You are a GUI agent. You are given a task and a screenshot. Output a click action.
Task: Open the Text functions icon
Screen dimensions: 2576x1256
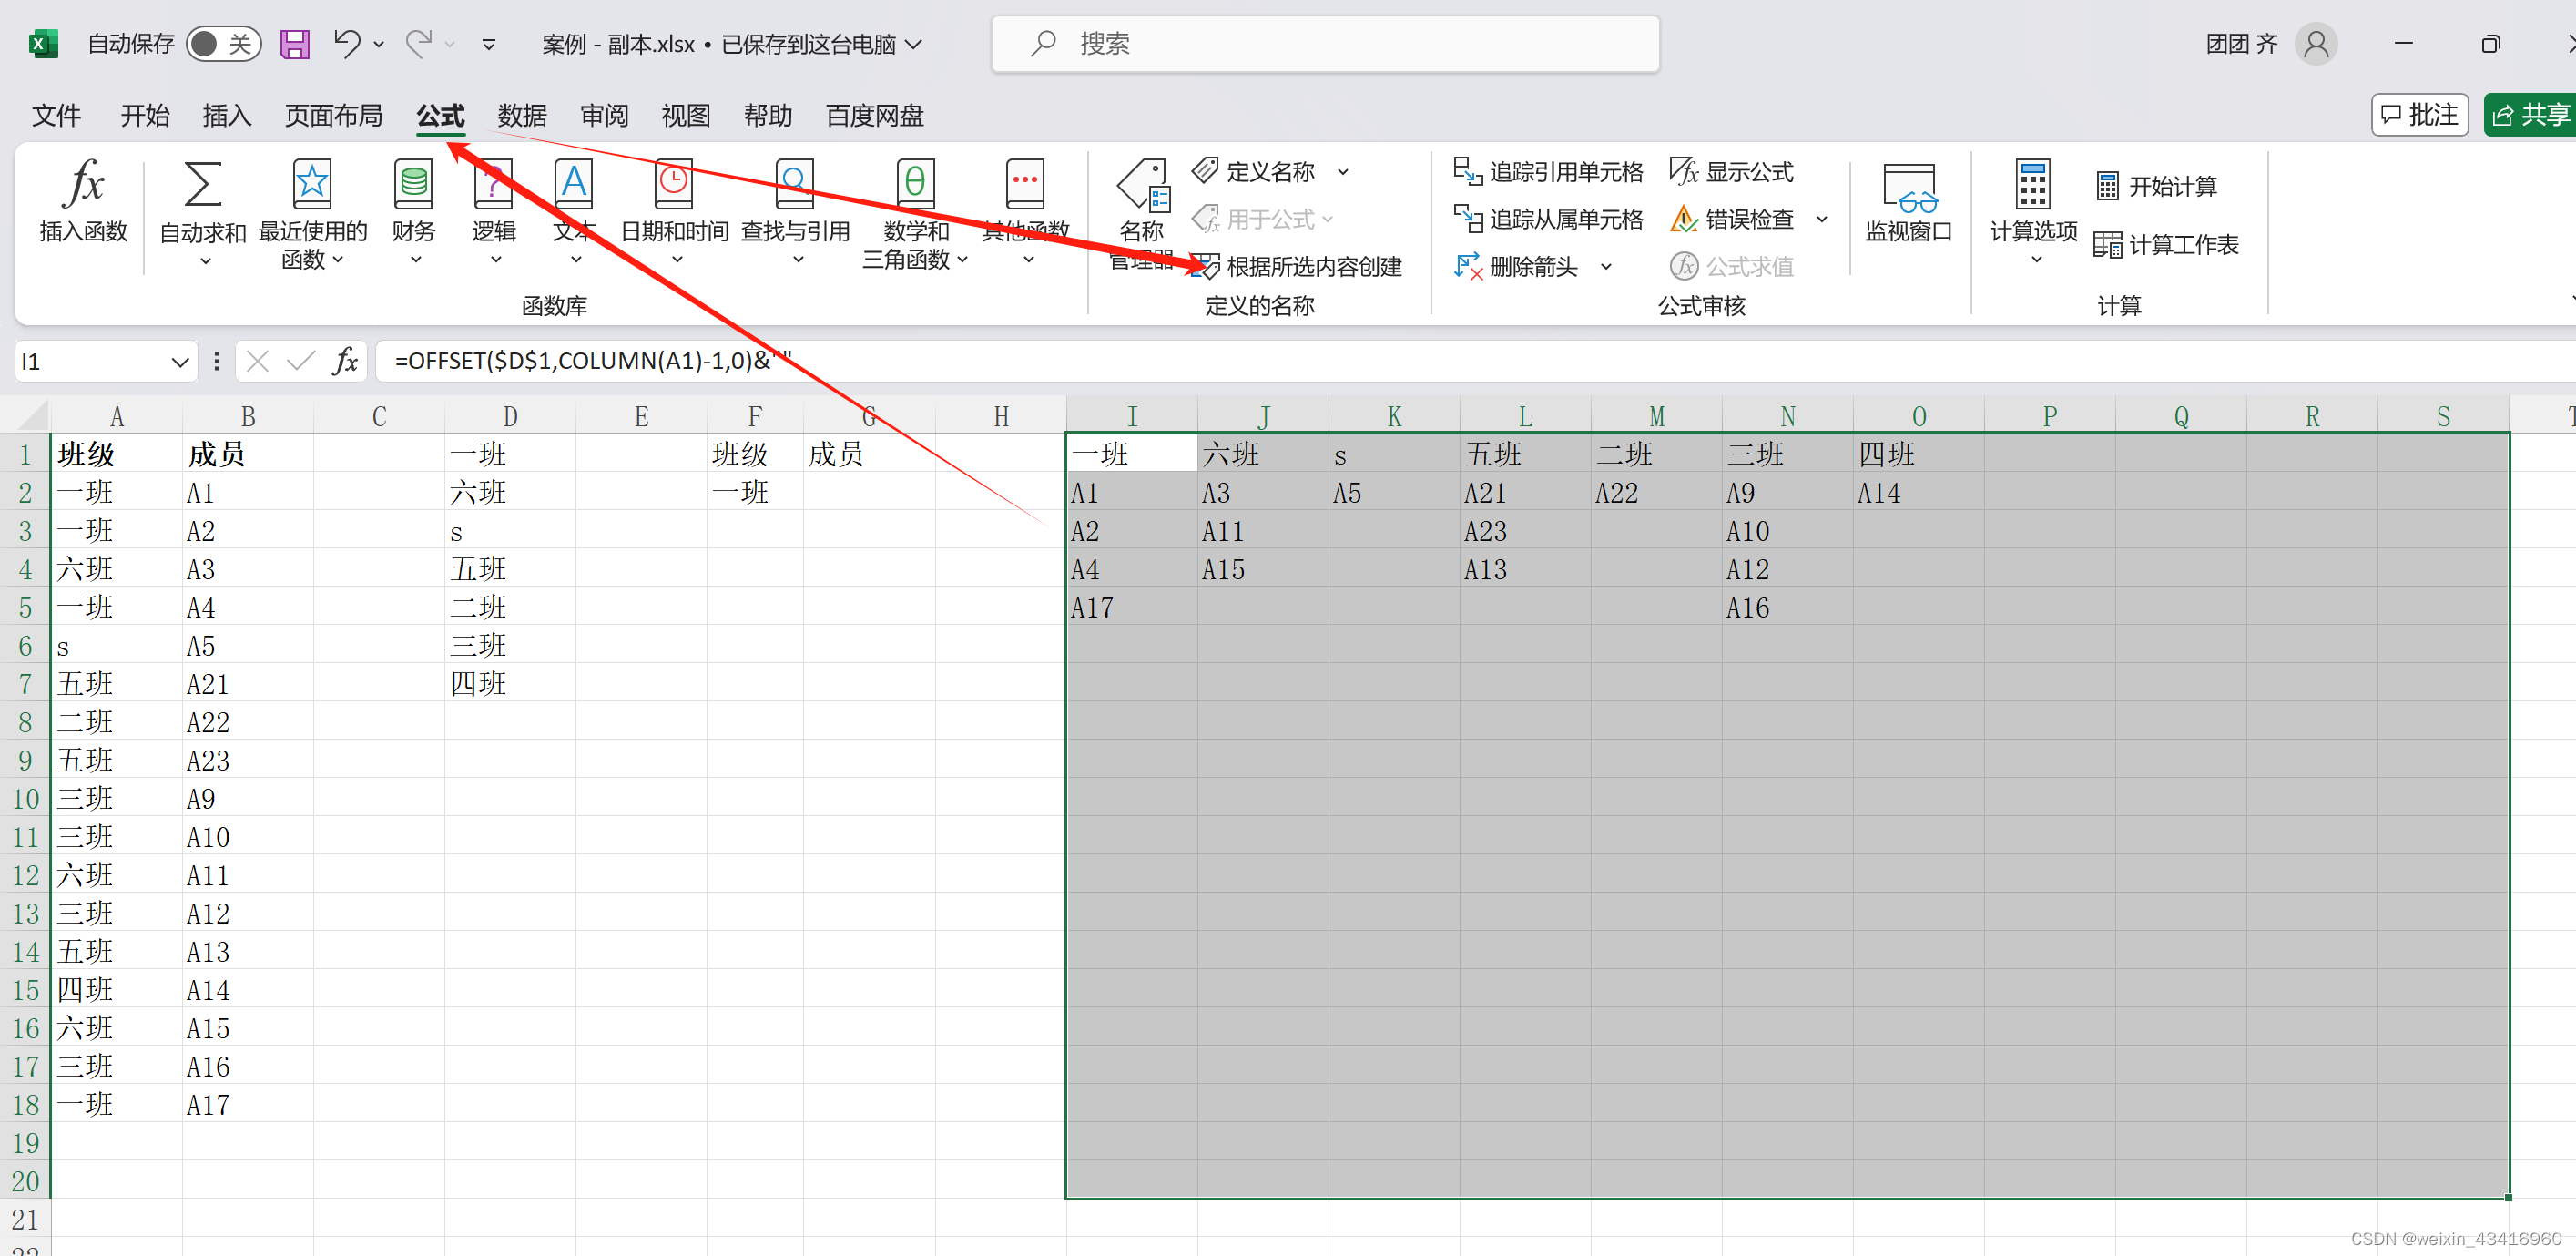pyautogui.click(x=573, y=186)
